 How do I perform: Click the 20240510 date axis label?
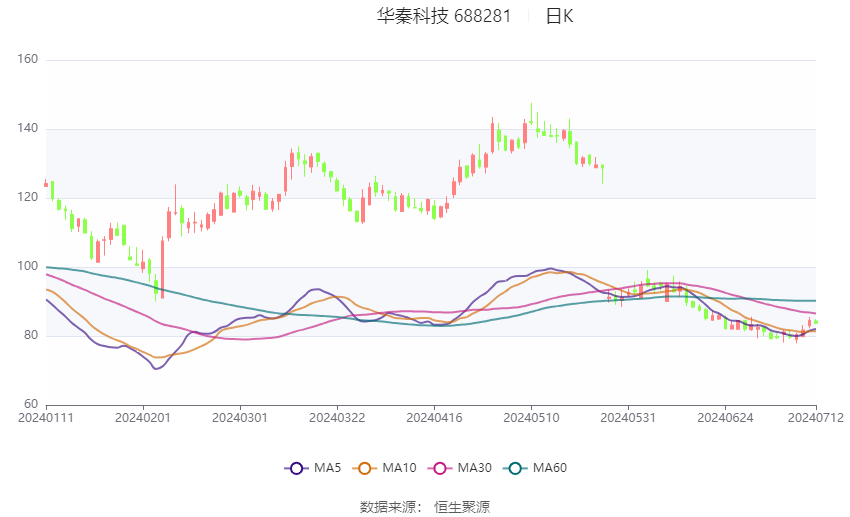[x=531, y=418]
